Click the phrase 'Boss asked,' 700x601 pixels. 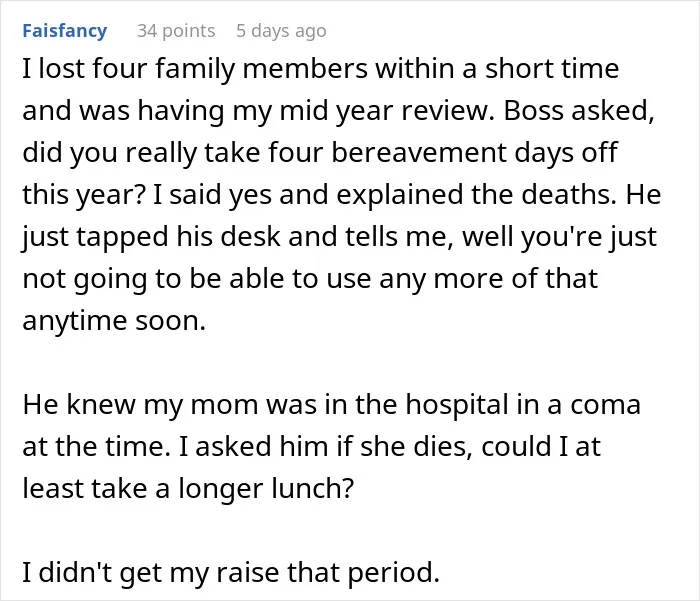click(579, 111)
